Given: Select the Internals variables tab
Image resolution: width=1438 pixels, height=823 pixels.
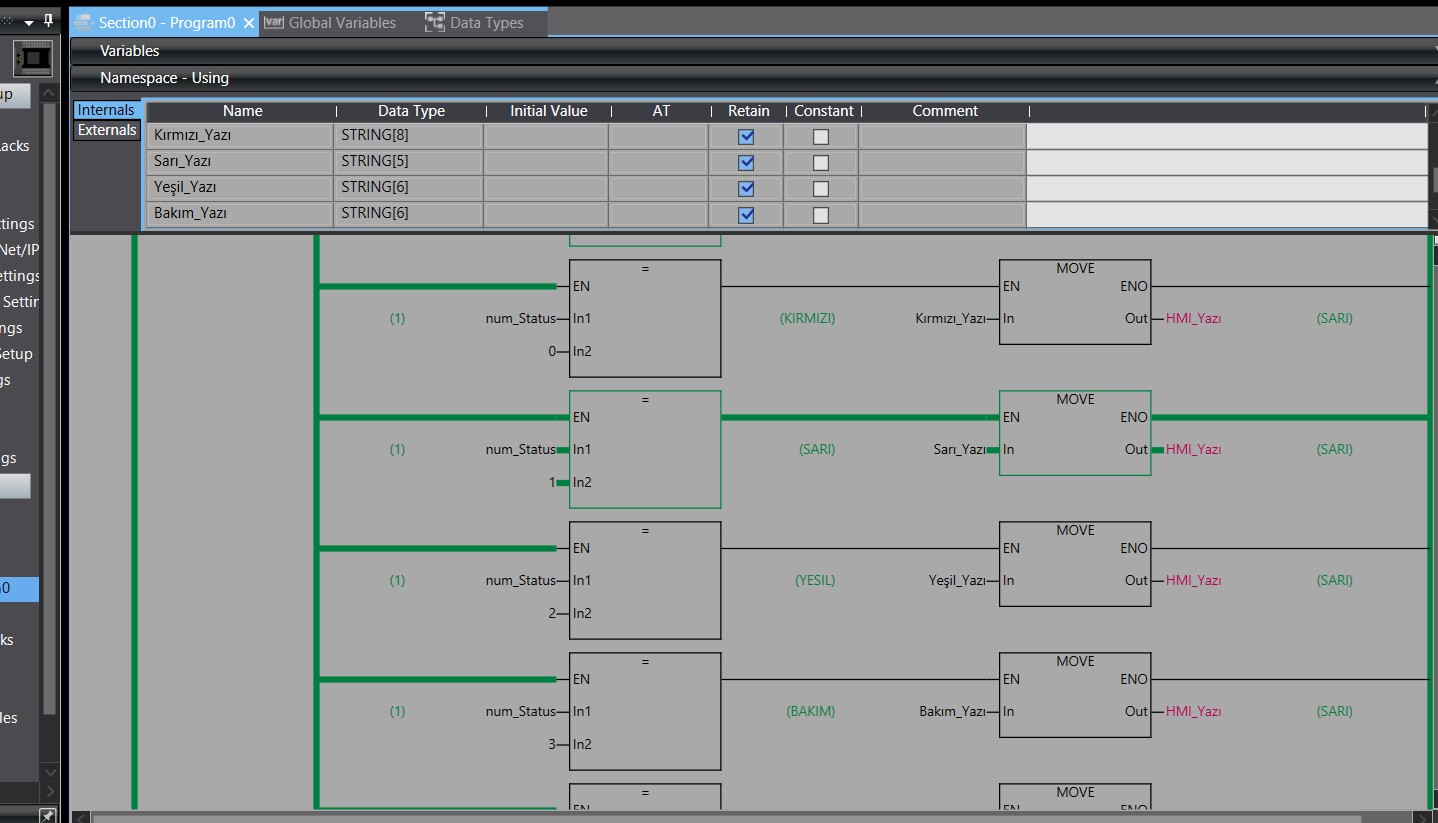Looking at the screenshot, I should [106, 110].
